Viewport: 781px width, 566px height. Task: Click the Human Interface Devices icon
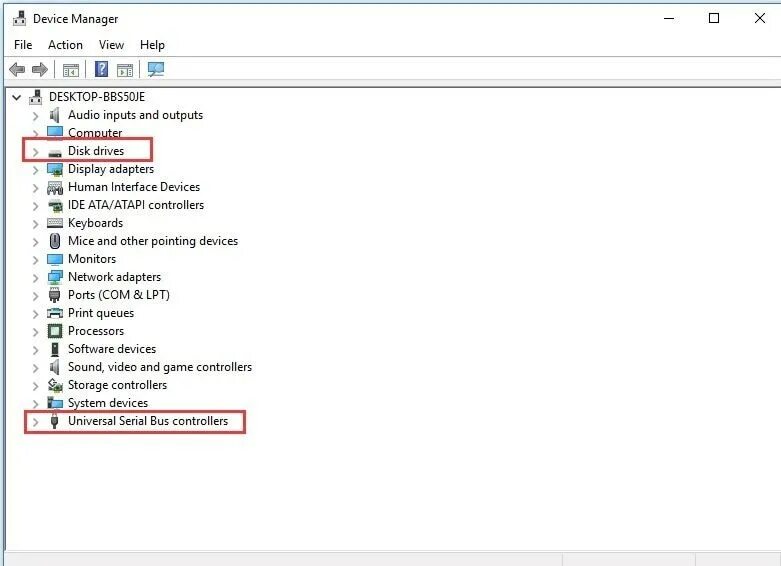(55, 187)
